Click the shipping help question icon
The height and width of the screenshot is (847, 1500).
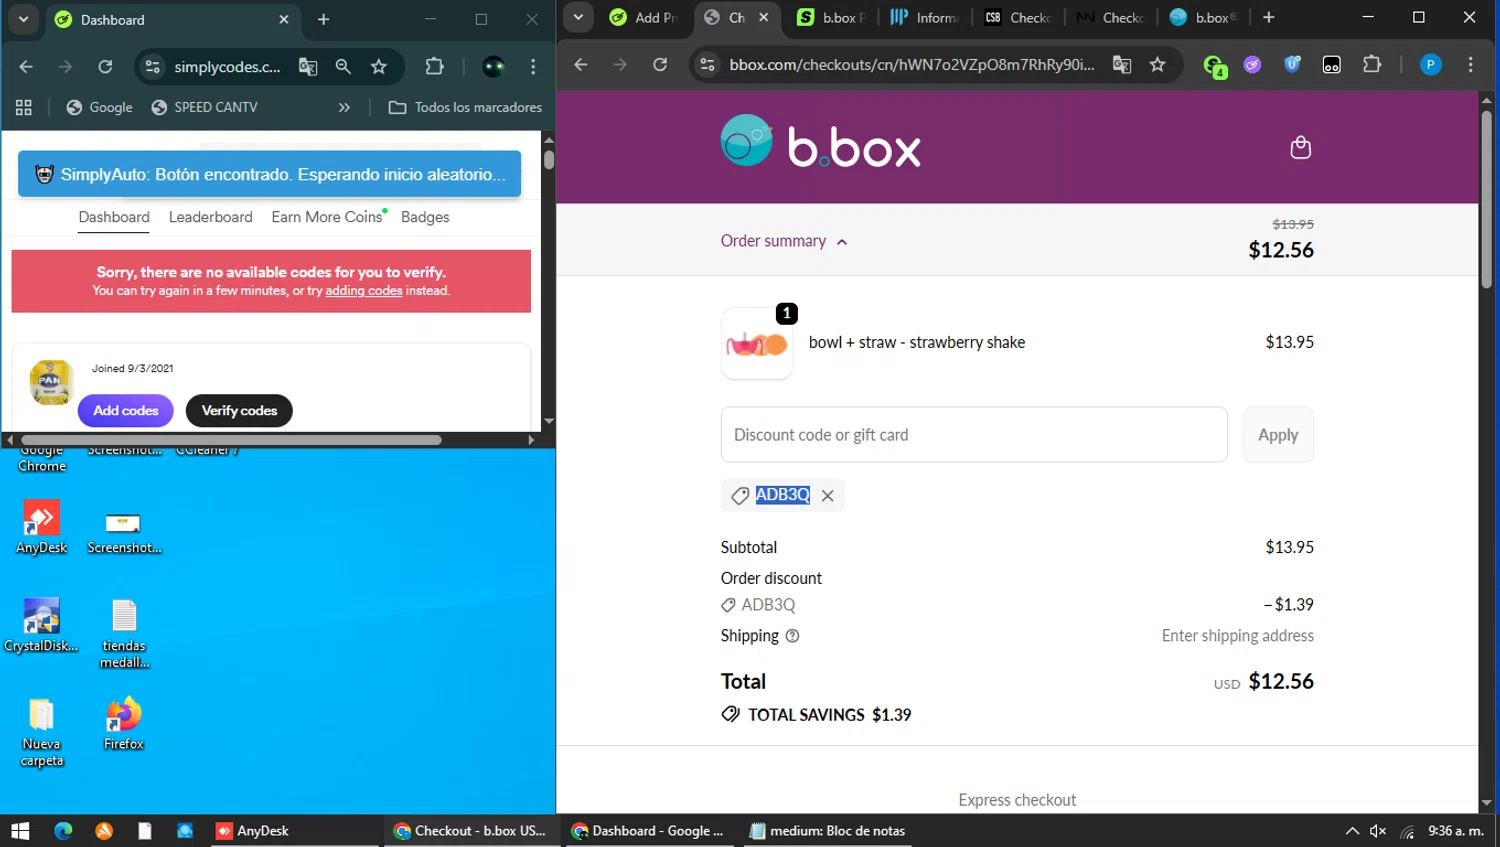pyautogui.click(x=792, y=636)
